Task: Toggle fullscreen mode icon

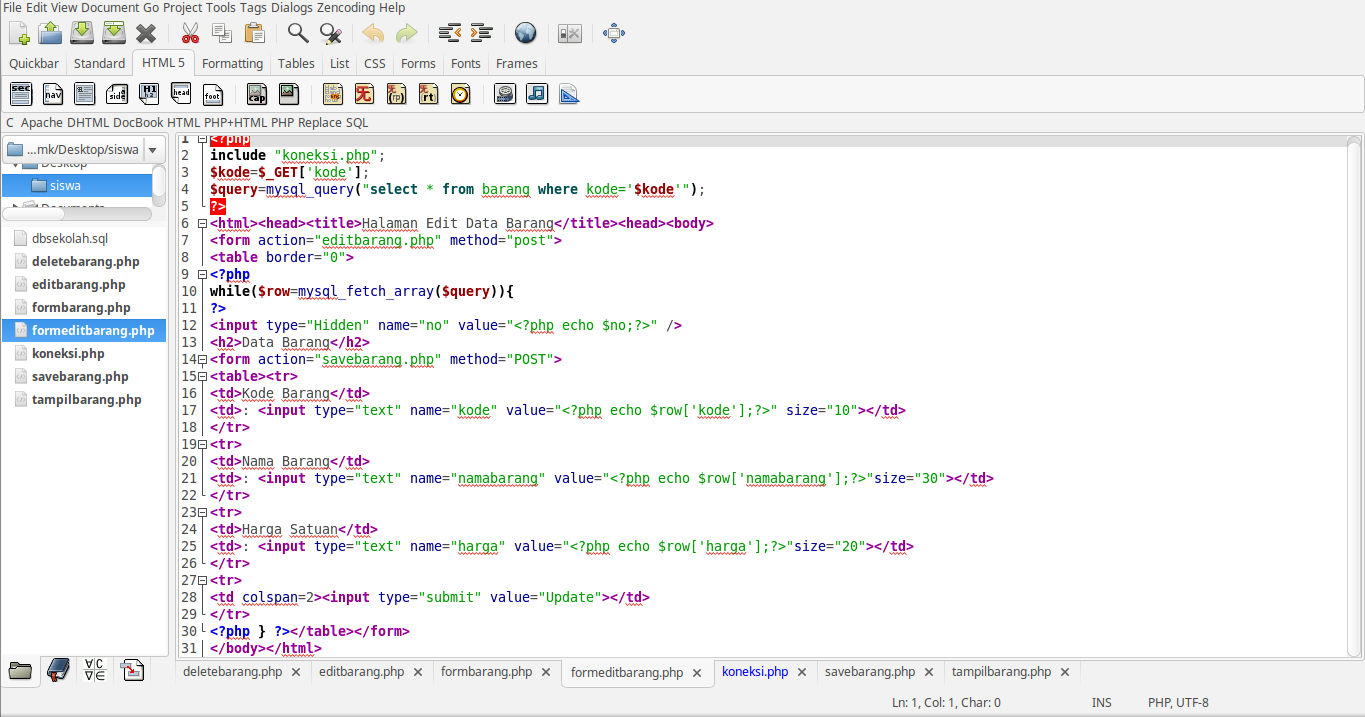Action: pos(614,33)
